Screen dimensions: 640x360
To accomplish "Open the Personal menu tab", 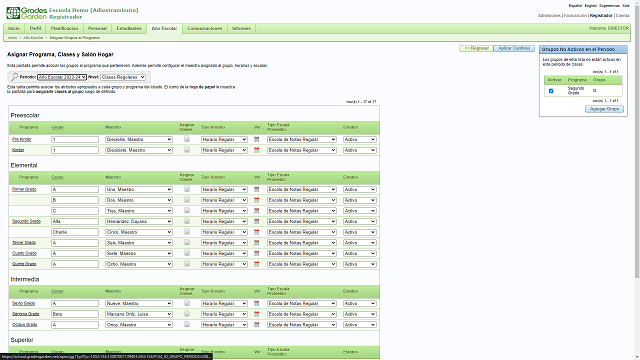I will 97,28.
